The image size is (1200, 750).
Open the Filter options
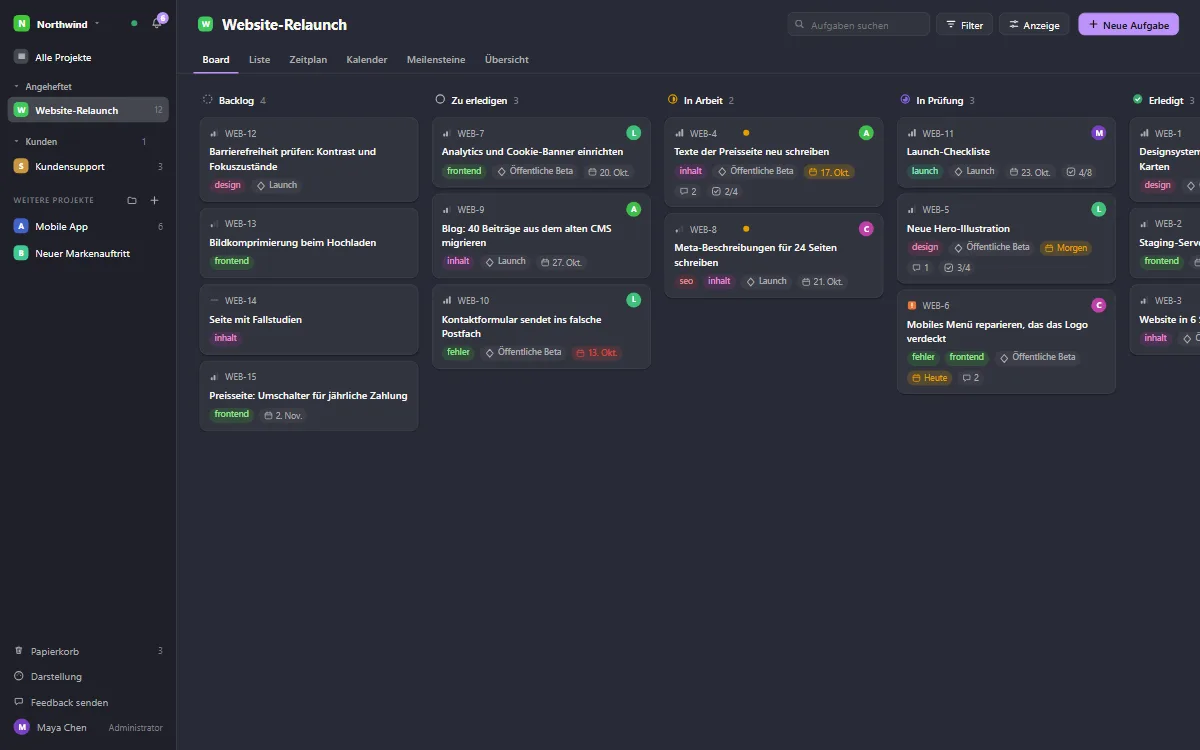point(964,25)
